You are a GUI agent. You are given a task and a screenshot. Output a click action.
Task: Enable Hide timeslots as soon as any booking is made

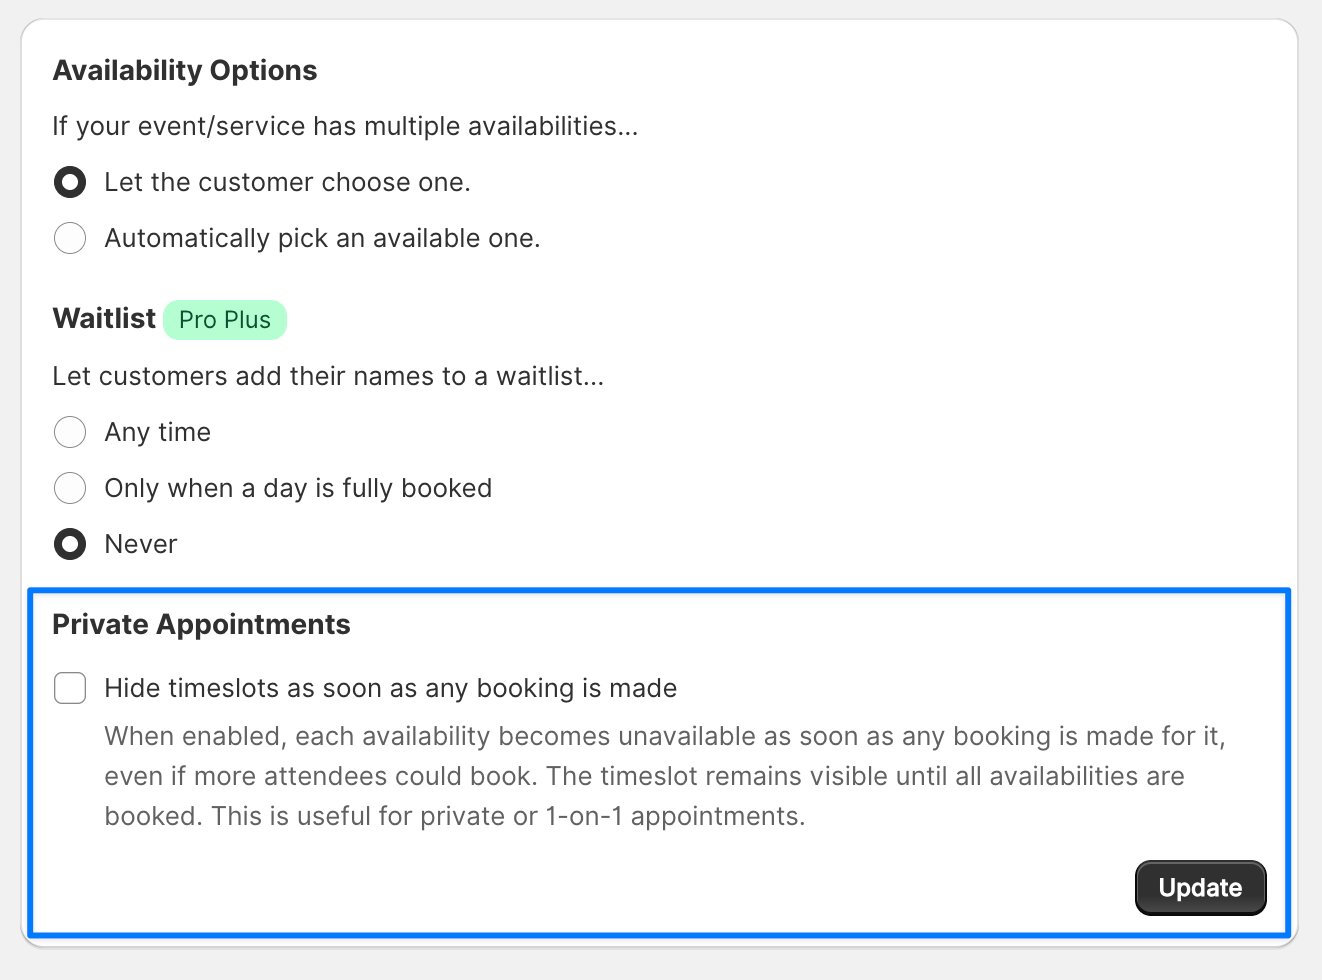[70, 688]
